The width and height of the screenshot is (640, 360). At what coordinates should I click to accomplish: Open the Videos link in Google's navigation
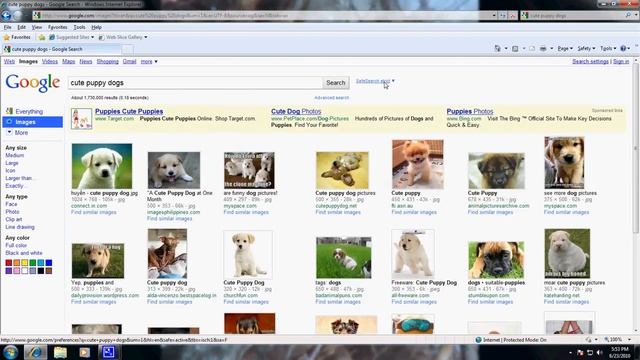[50, 62]
